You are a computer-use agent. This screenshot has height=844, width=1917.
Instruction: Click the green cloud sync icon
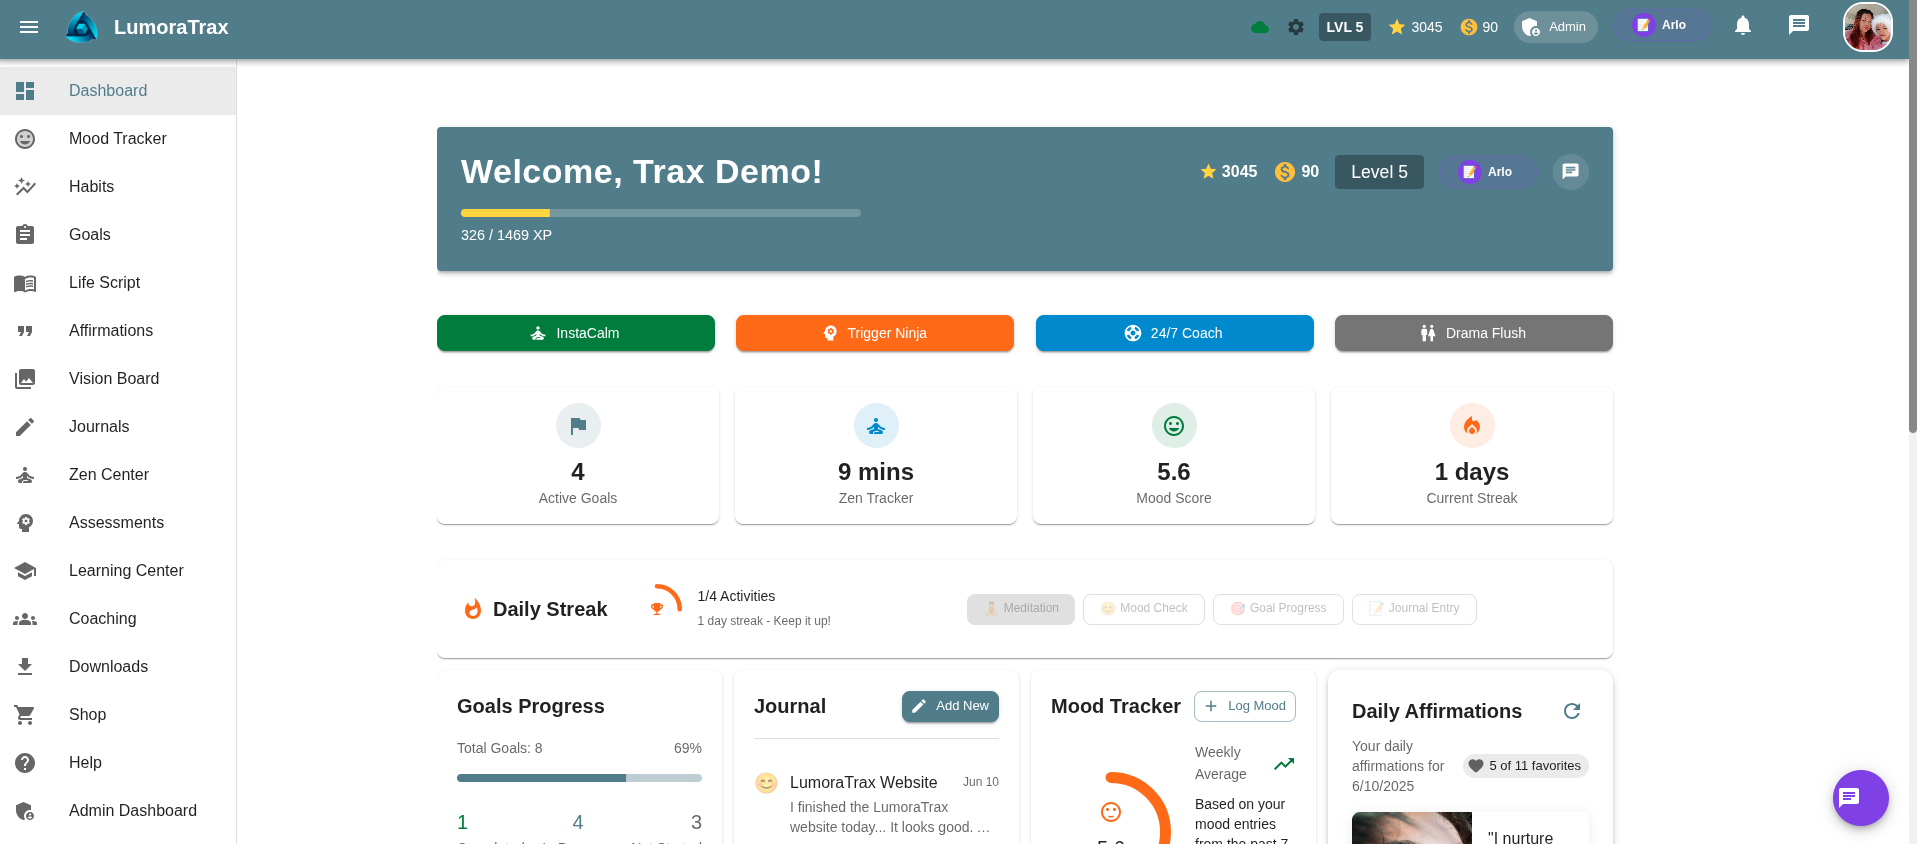(x=1260, y=27)
